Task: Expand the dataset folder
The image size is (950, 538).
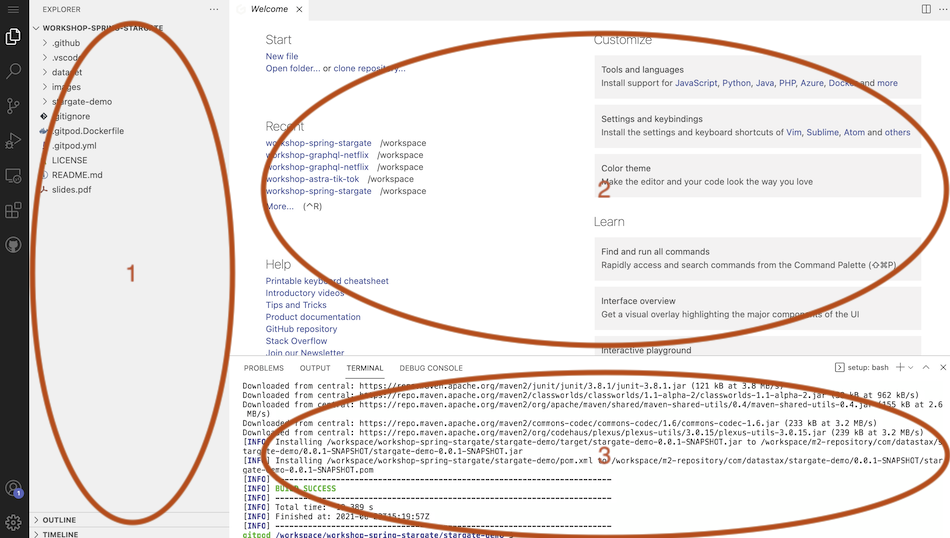Action: [x=129, y=72]
